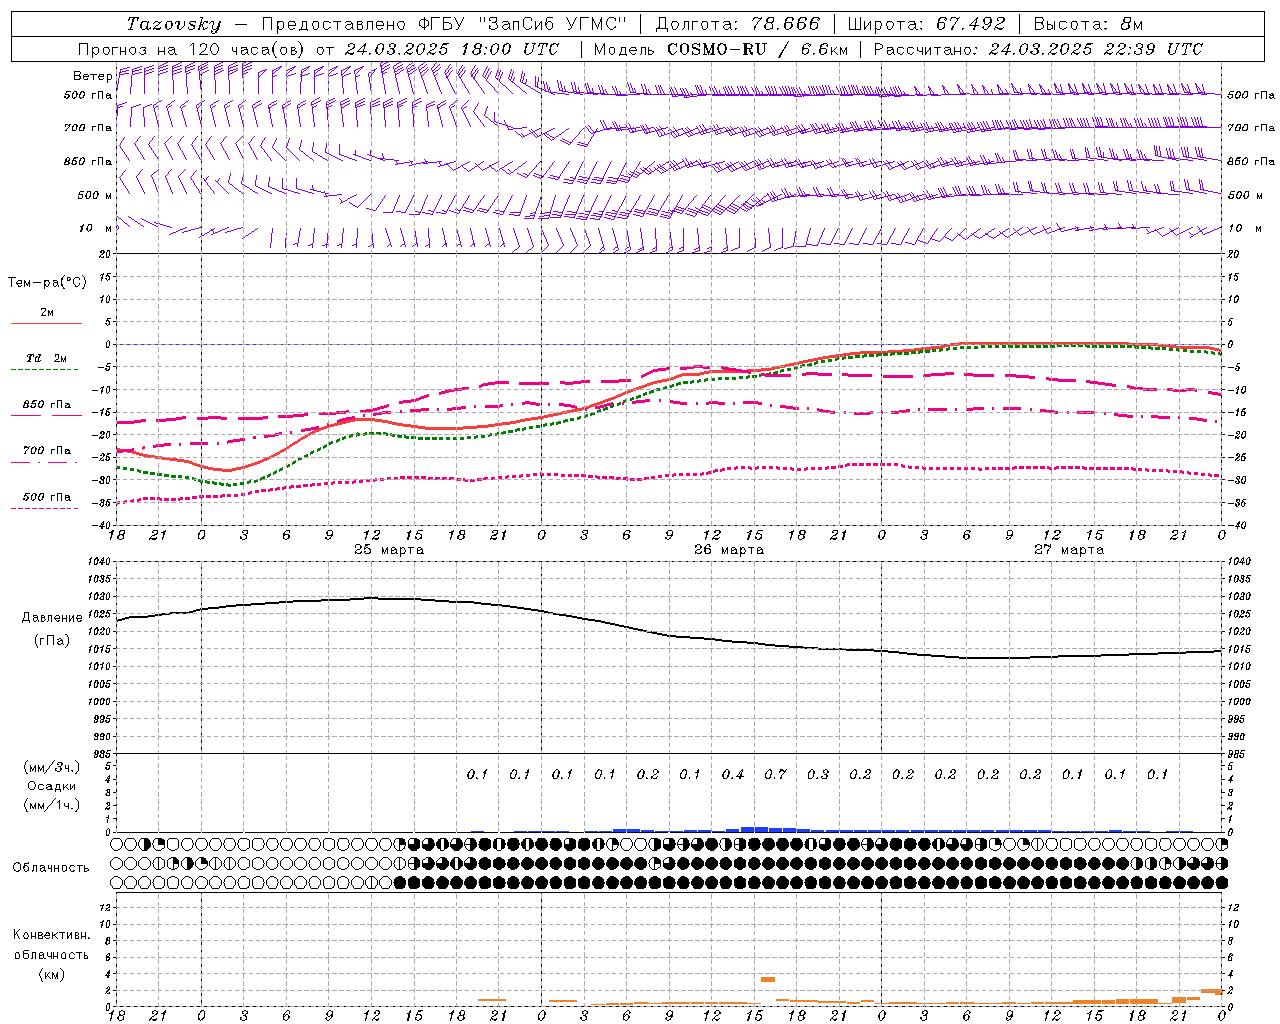Image resolution: width=1280 pixels, height=1024 pixels.
Task: Click the left 20 temperature axis tick
Action: click(106, 254)
